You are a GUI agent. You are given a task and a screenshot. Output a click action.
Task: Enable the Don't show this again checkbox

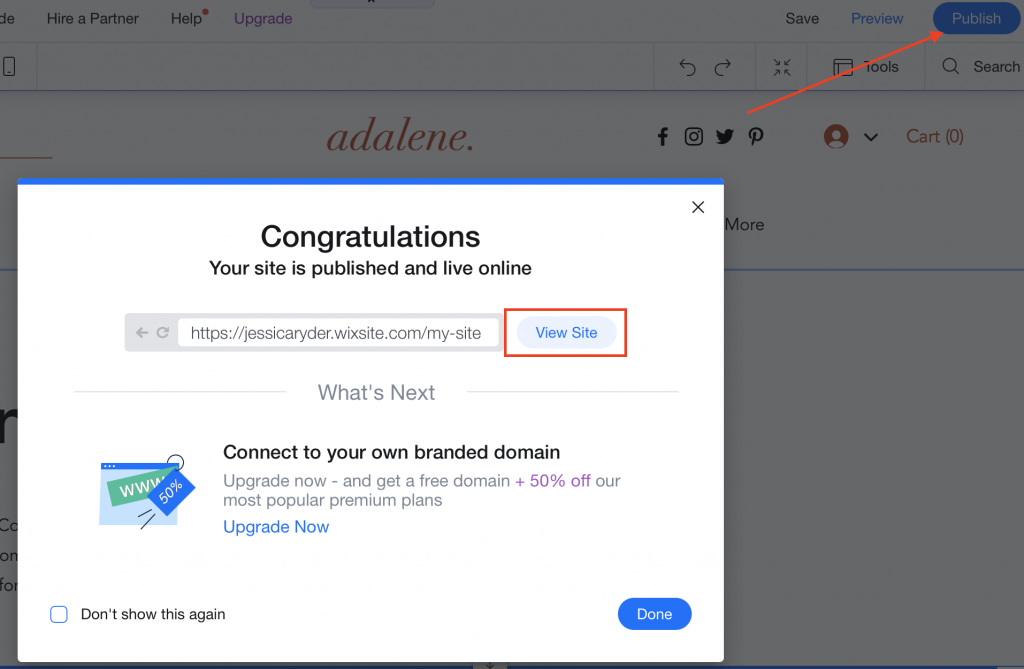pyautogui.click(x=59, y=614)
